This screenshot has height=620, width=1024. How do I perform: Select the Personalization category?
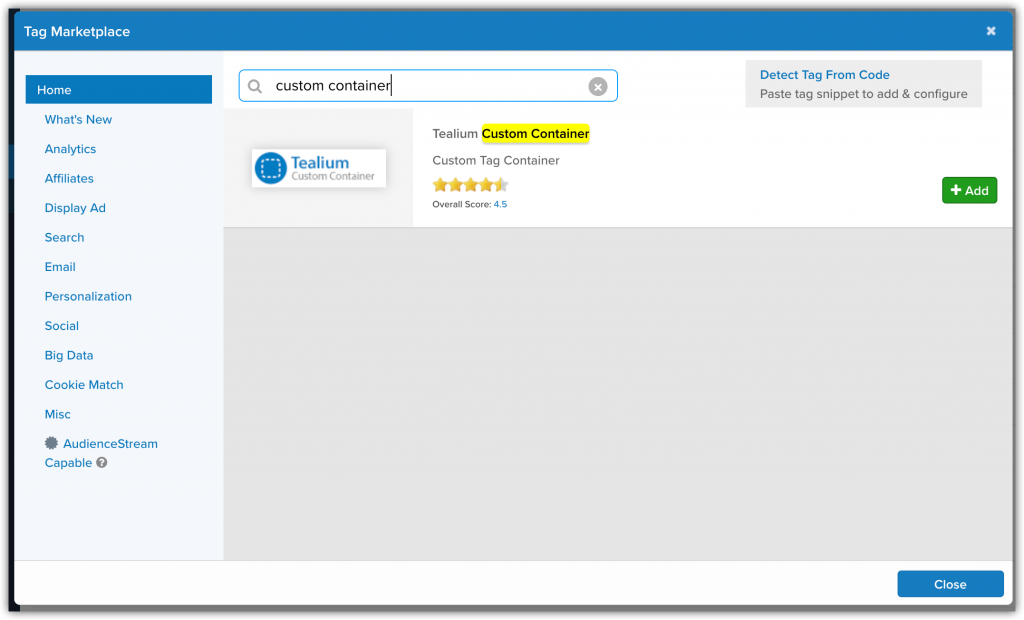pos(88,296)
